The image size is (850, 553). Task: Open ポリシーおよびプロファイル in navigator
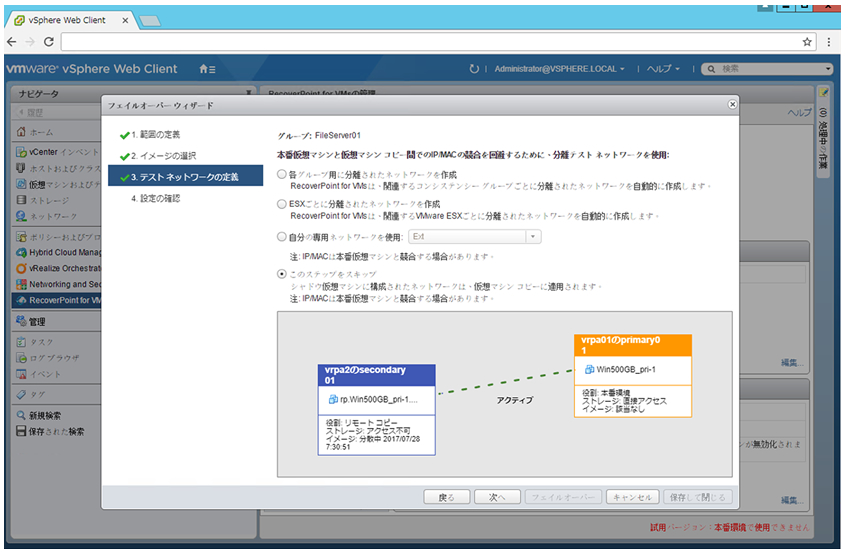[58, 236]
